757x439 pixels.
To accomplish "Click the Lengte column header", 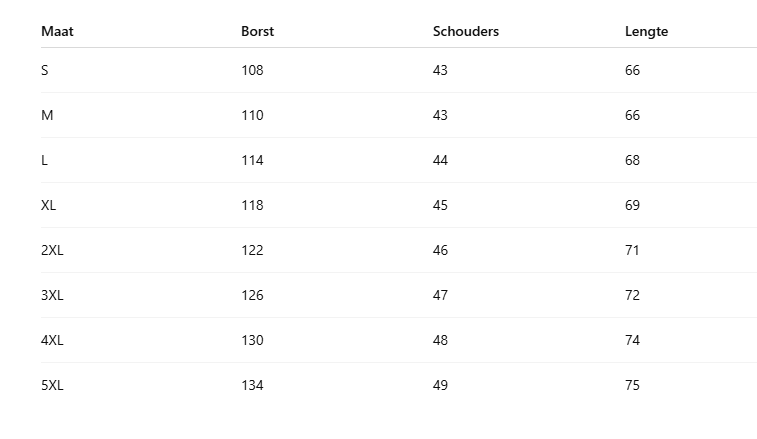I will tap(646, 31).
